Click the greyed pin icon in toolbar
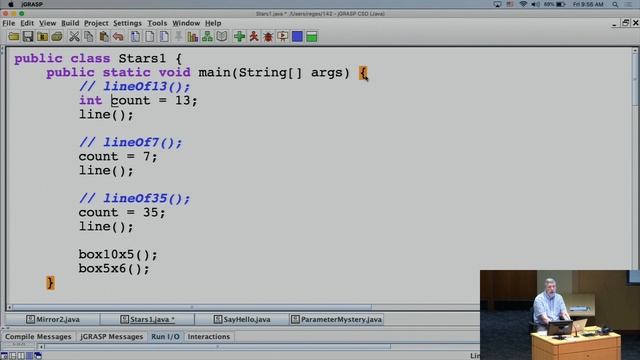This screenshot has width=640, height=360. pos(178,37)
